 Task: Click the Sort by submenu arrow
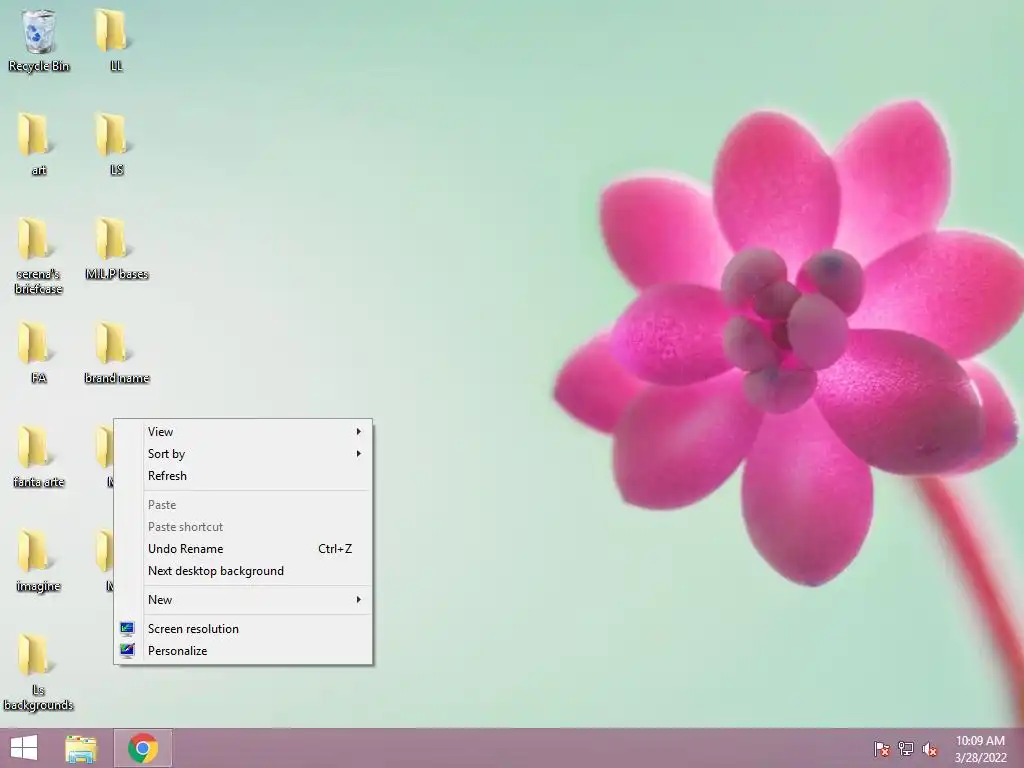pyautogui.click(x=359, y=454)
